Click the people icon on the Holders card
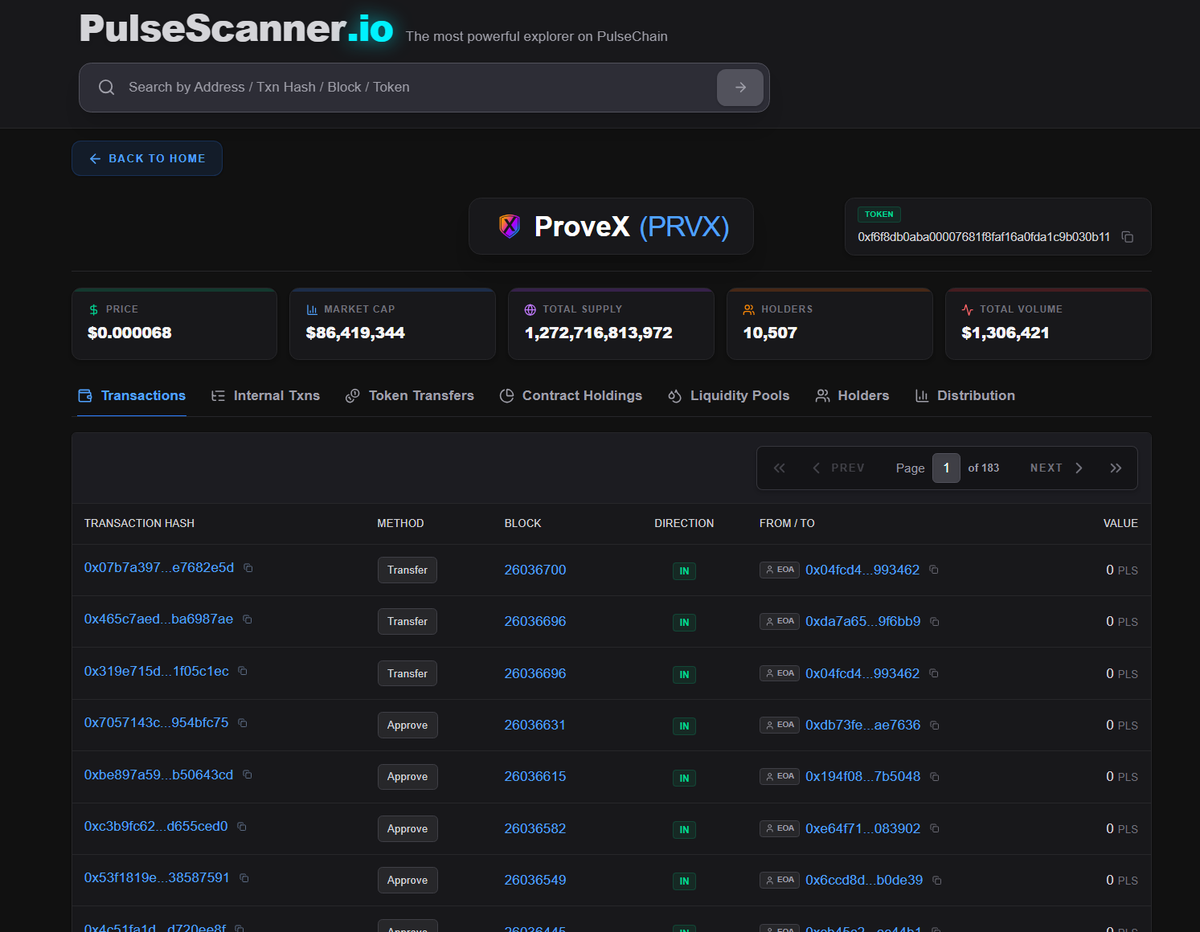The width and height of the screenshot is (1200, 932). (x=749, y=309)
